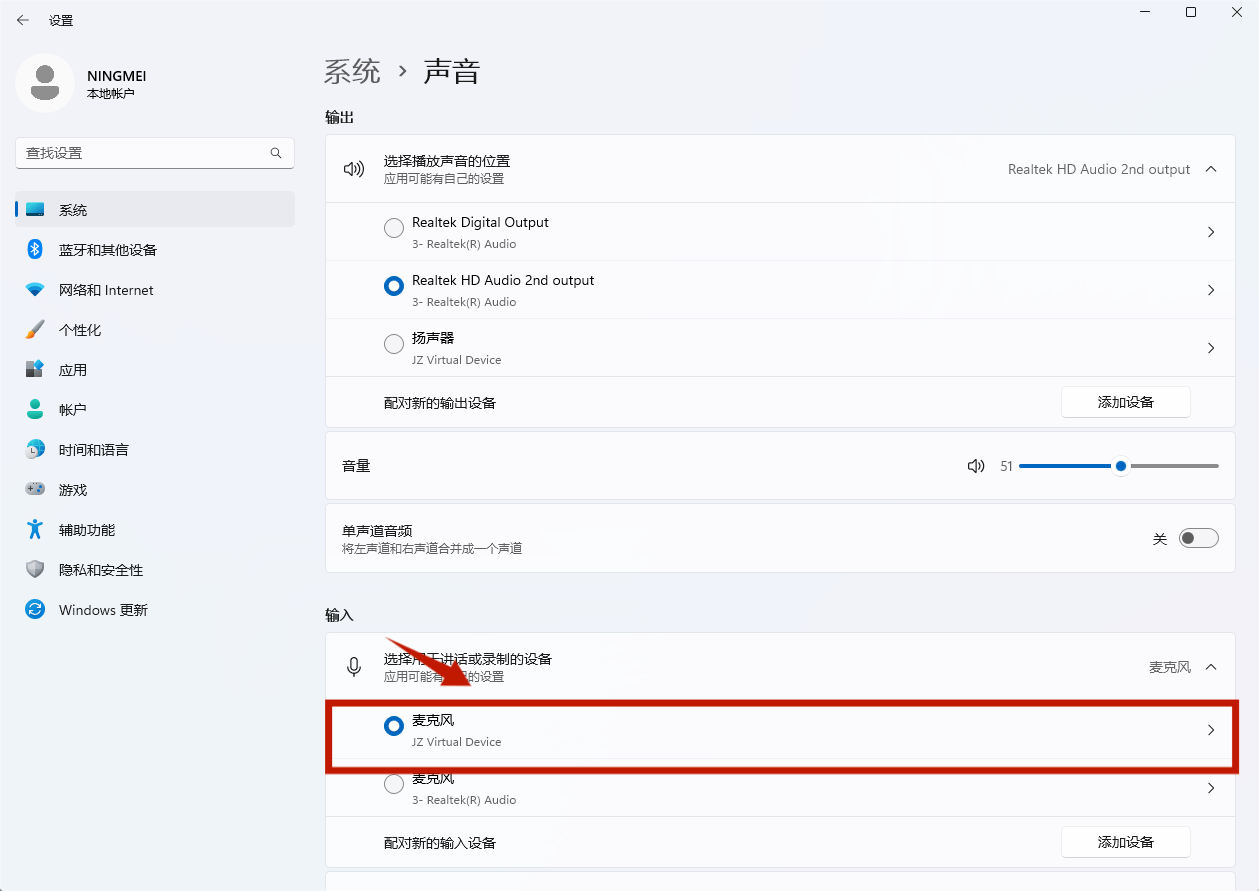
Task: Click the microphone icon in input section
Action: [x=353, y=666]
